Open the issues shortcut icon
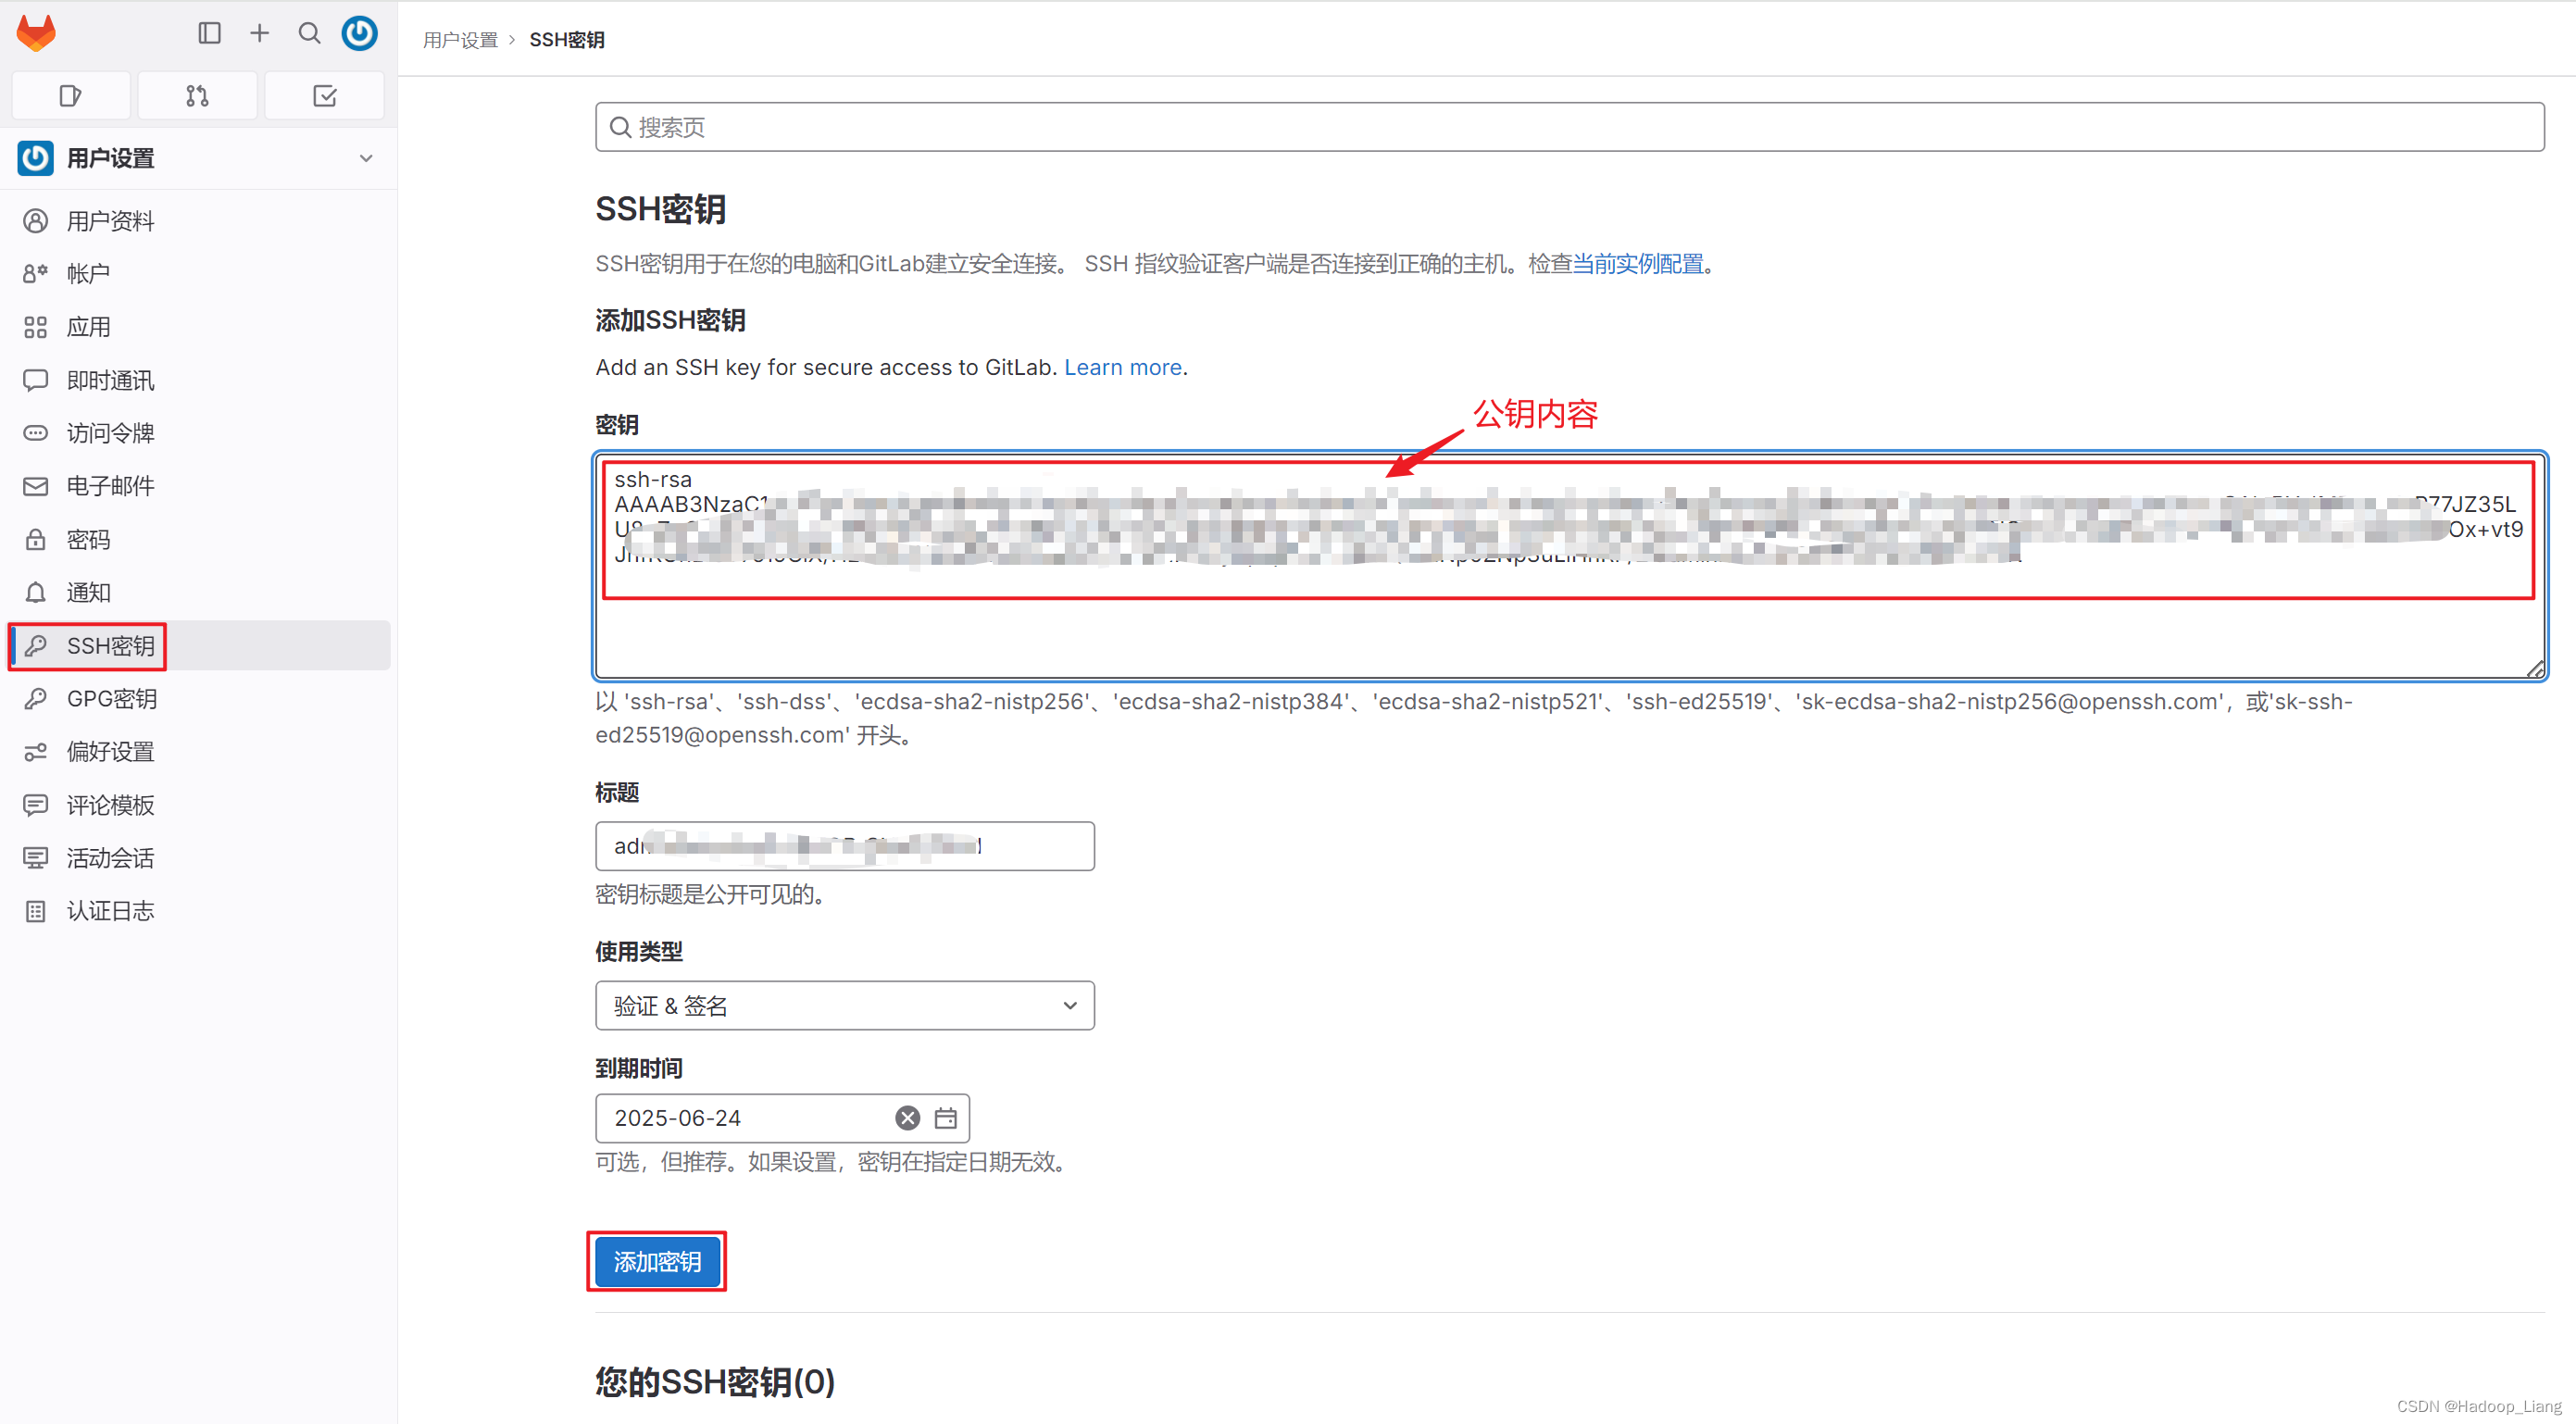 click(x=70, y=96)
